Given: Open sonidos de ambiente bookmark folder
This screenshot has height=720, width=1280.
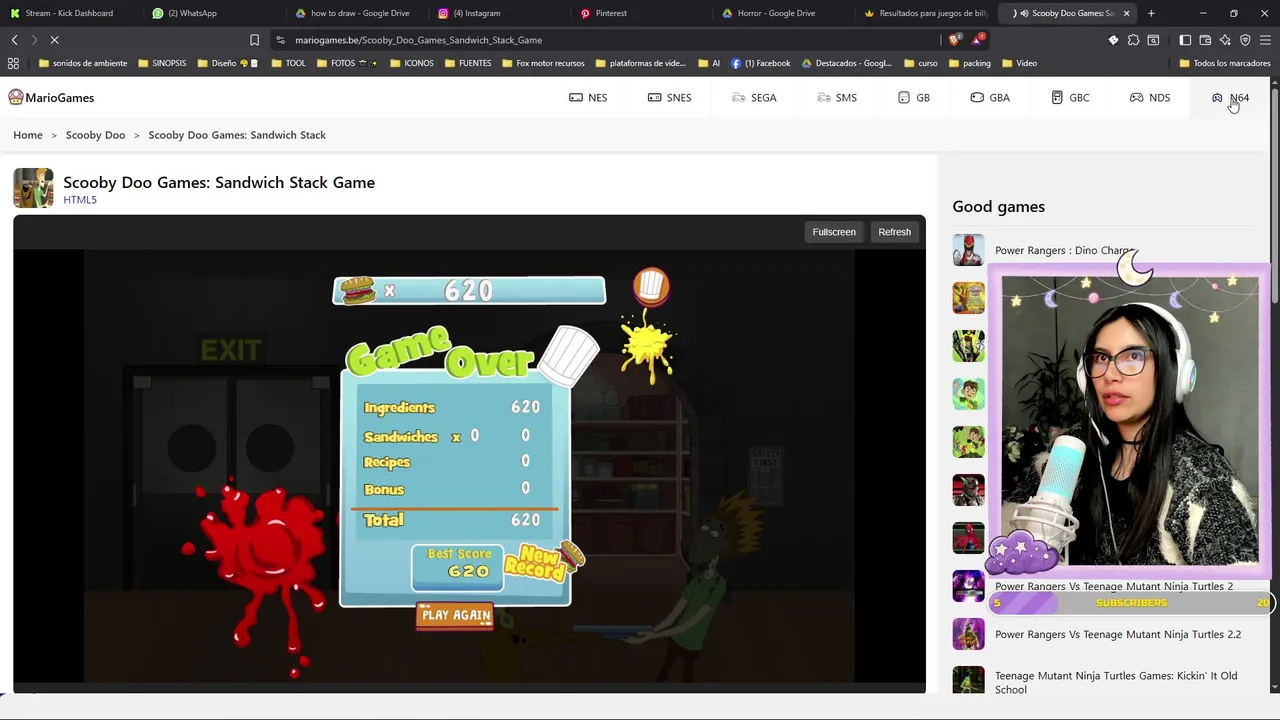Looking at the screenshot, I should click(x=82, y=63).
